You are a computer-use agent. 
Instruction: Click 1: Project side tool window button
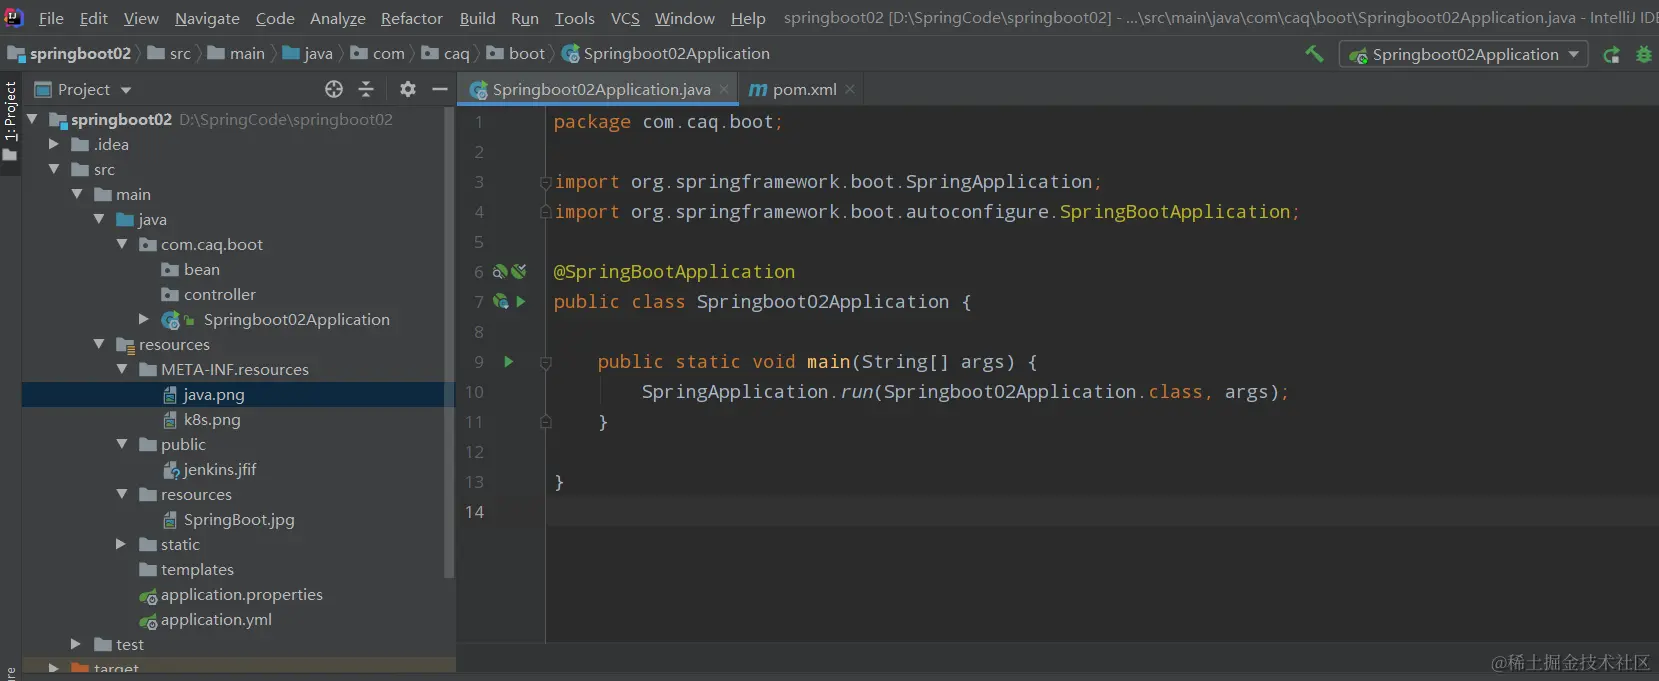10,122
